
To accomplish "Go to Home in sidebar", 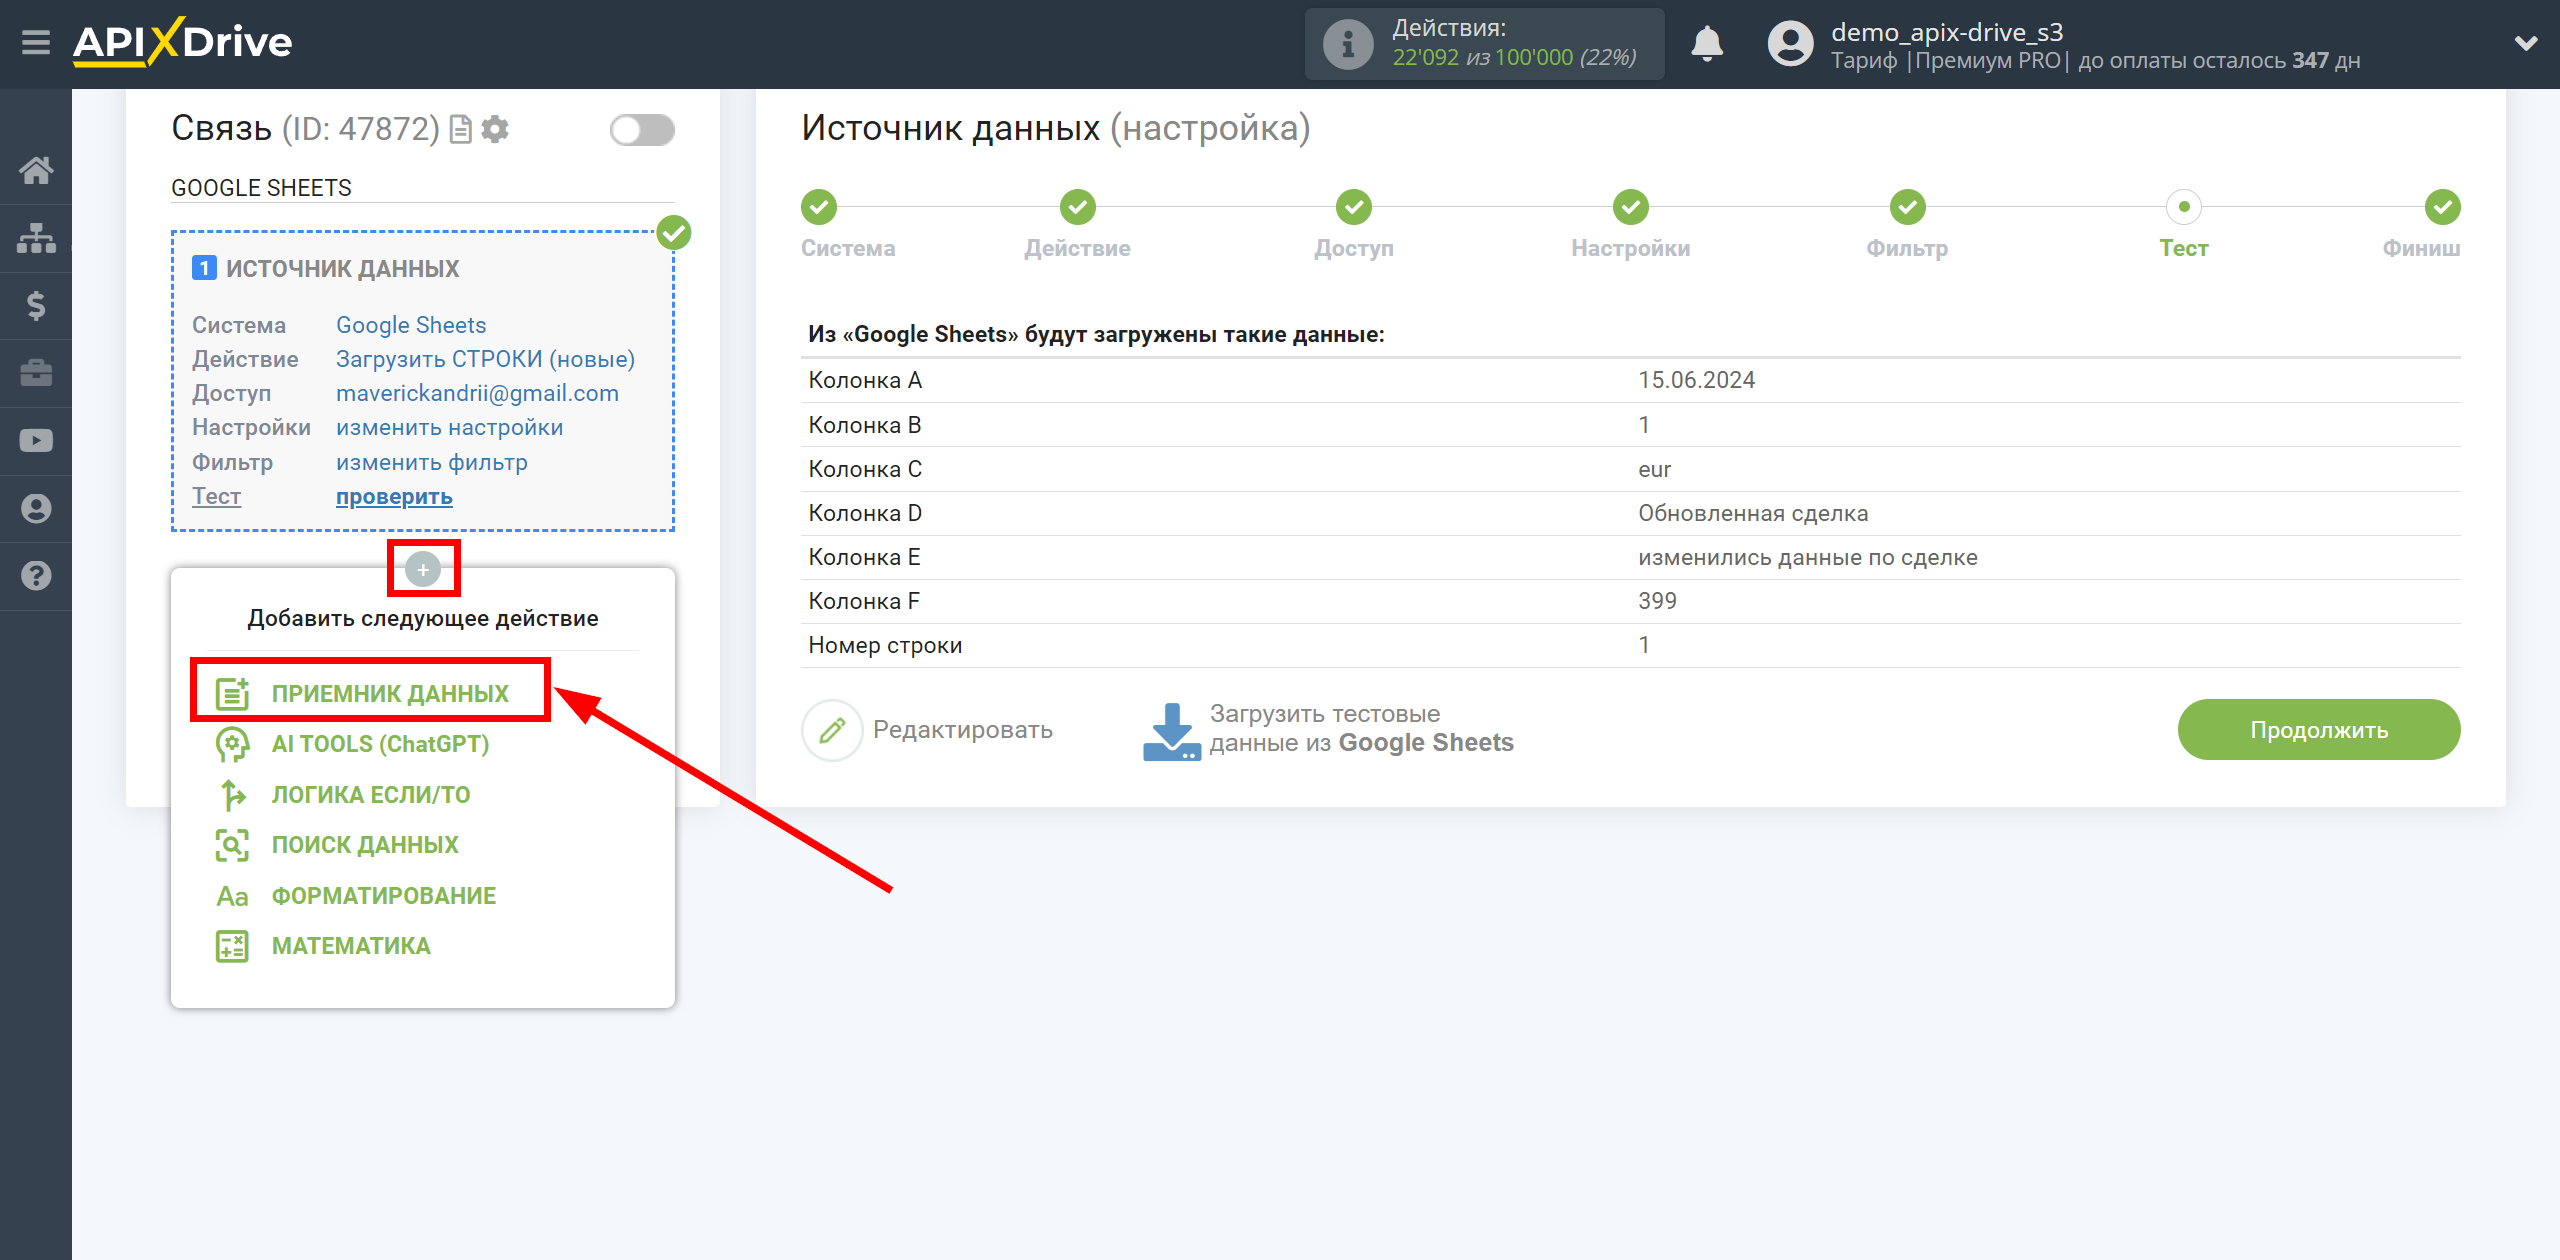I will (x=36, y=171).
